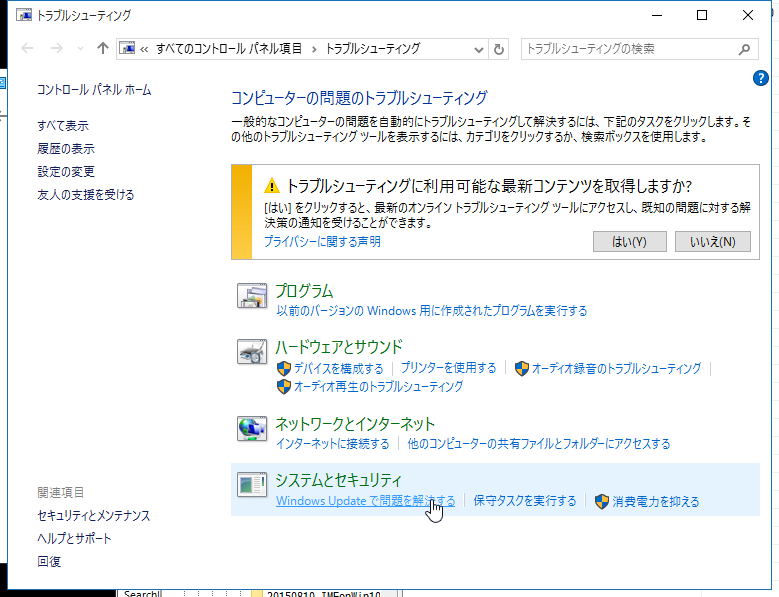Click 設定の変更 in the sidebar
The image size is (779, 597).
[66, 171]
